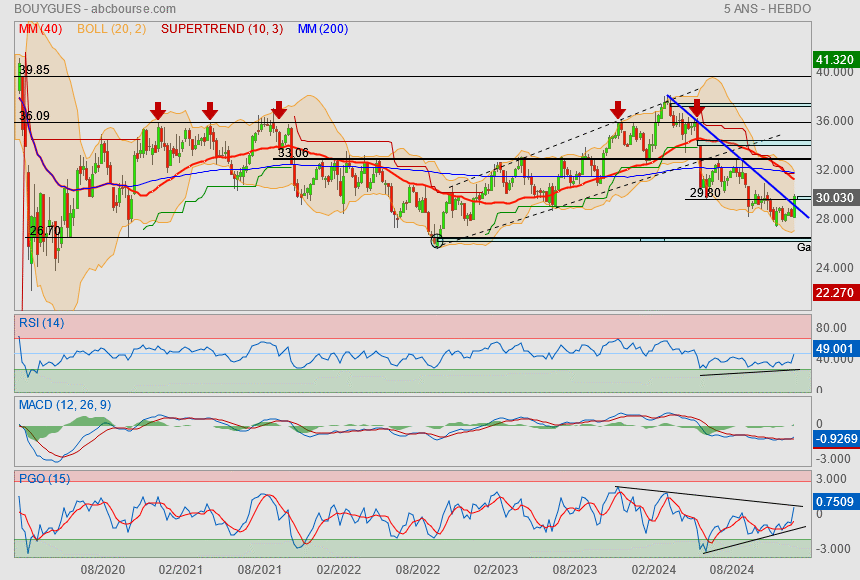Viewport: 860px width, 580px height.
Task: Click the -3.000 label on PGO axis
Action: pos(833,549)
